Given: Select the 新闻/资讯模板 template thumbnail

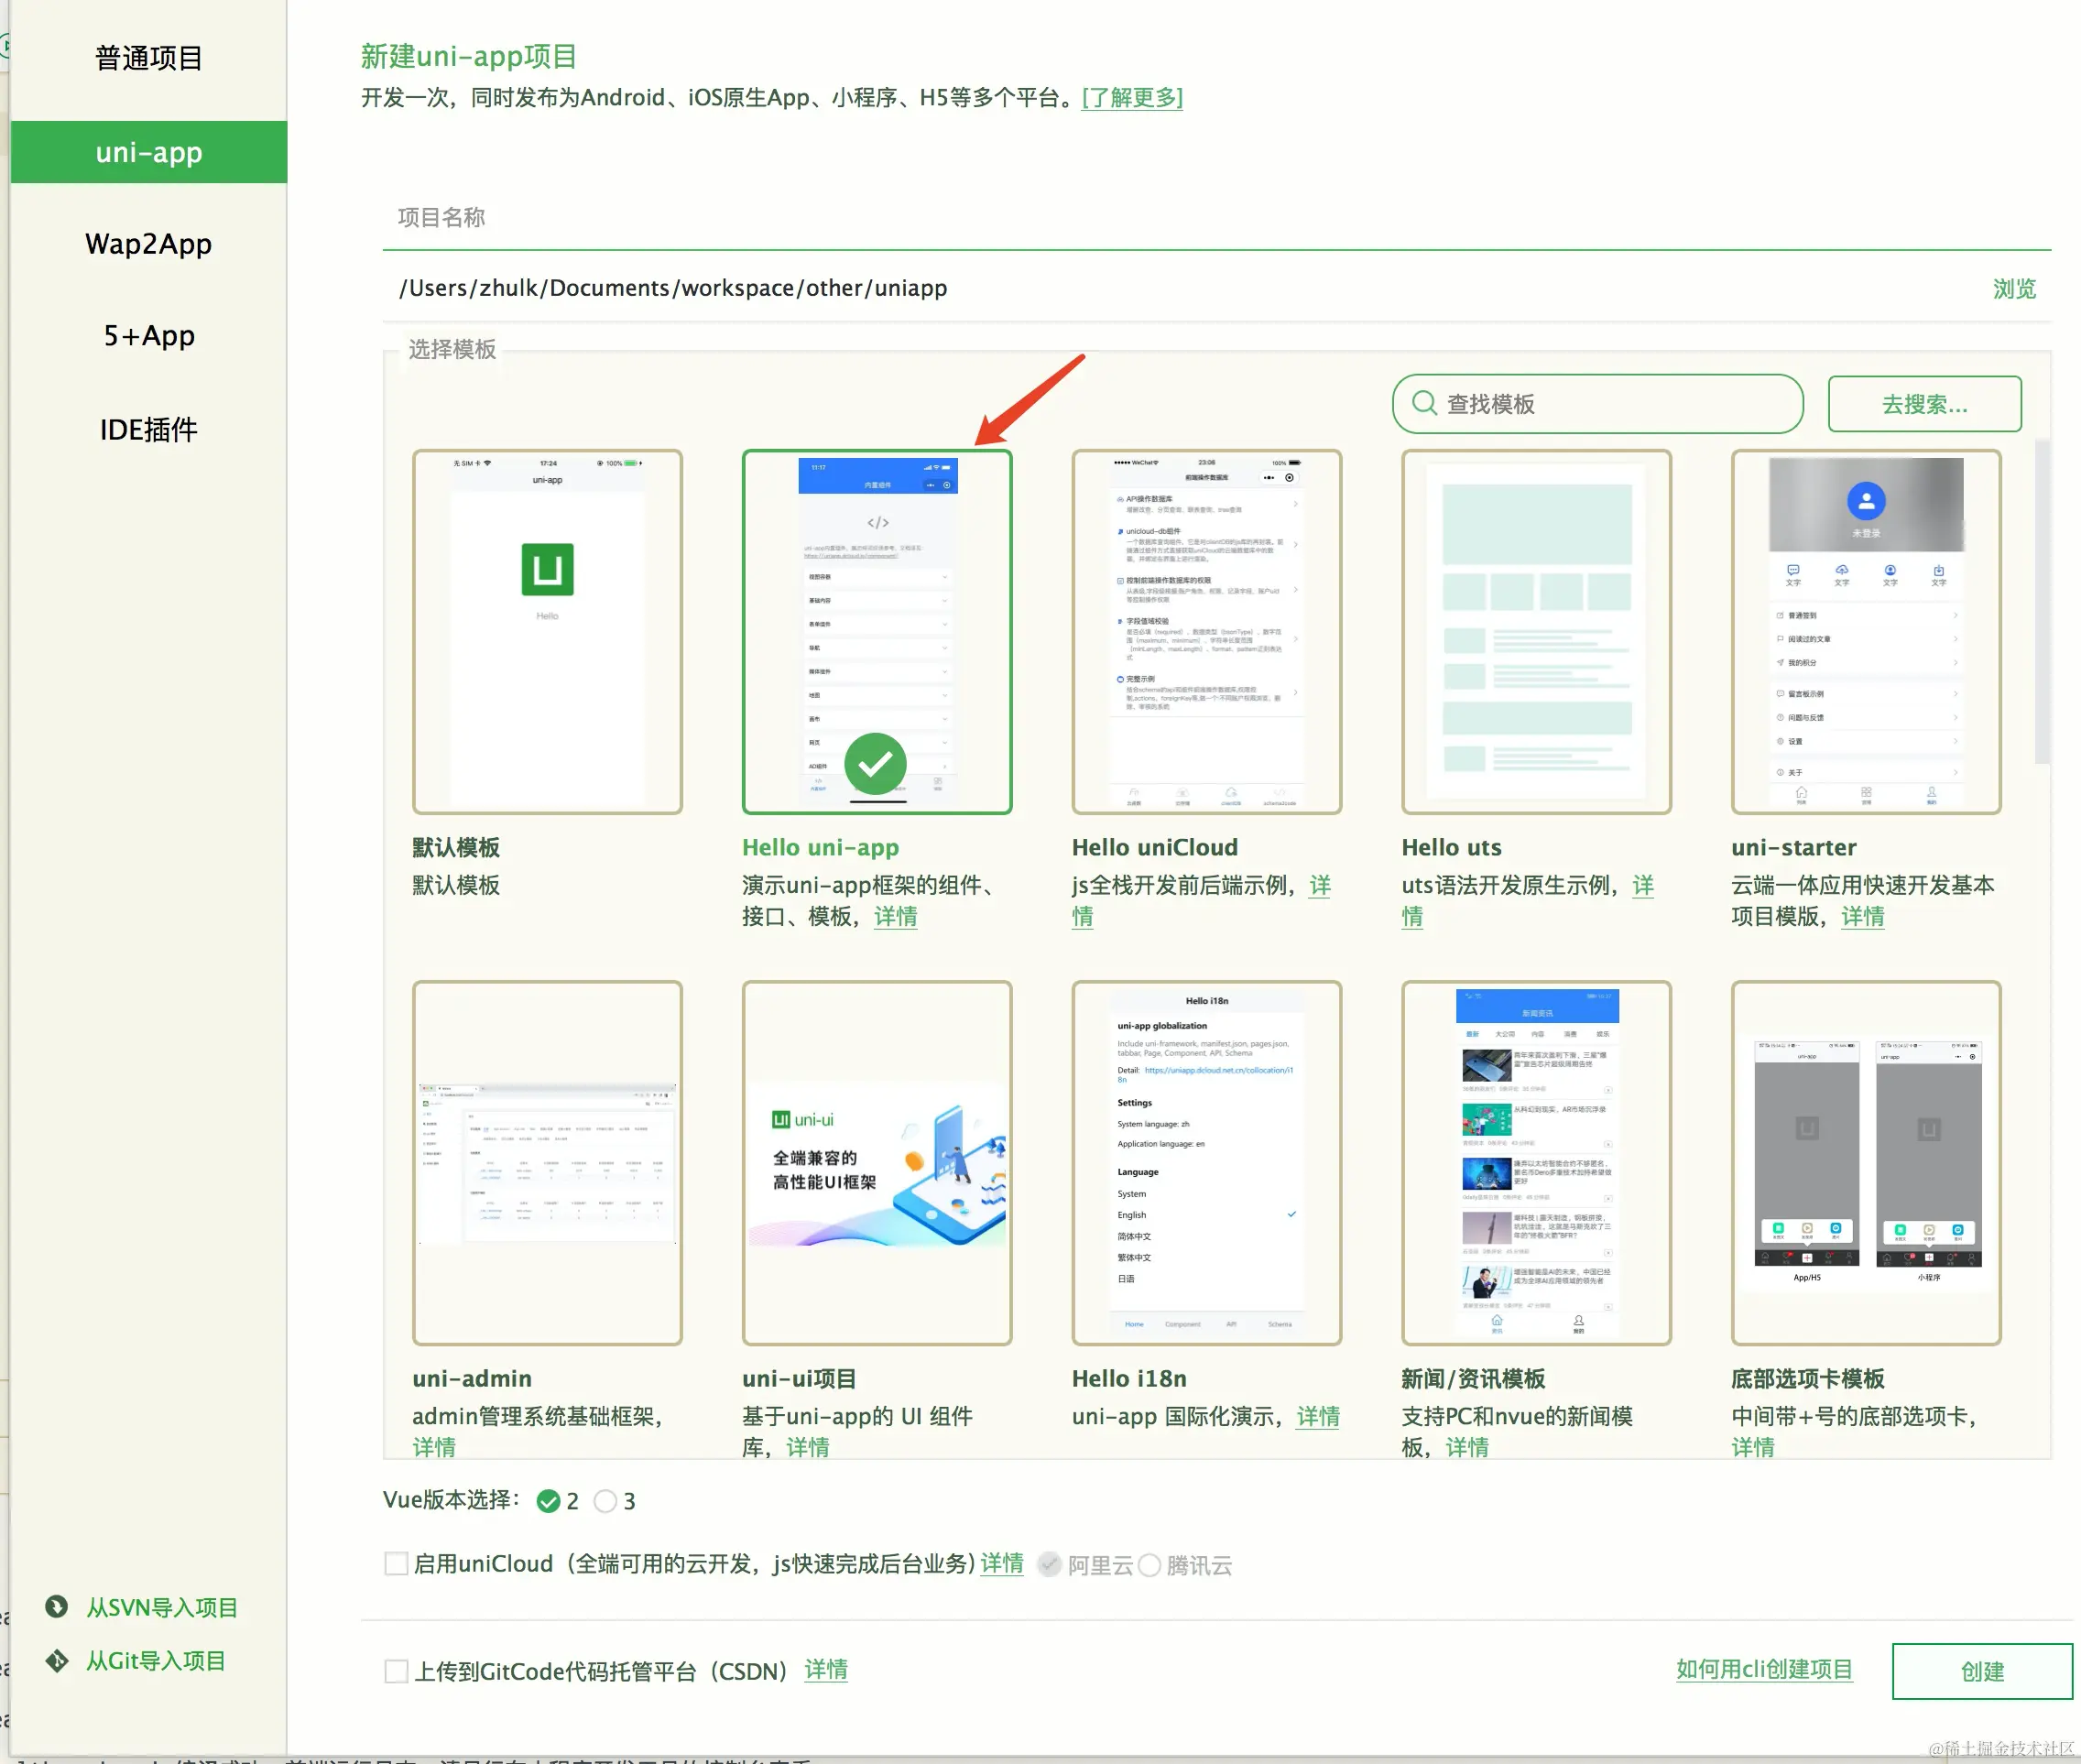Looking at the screenshot, I should click(1537, 1163).
